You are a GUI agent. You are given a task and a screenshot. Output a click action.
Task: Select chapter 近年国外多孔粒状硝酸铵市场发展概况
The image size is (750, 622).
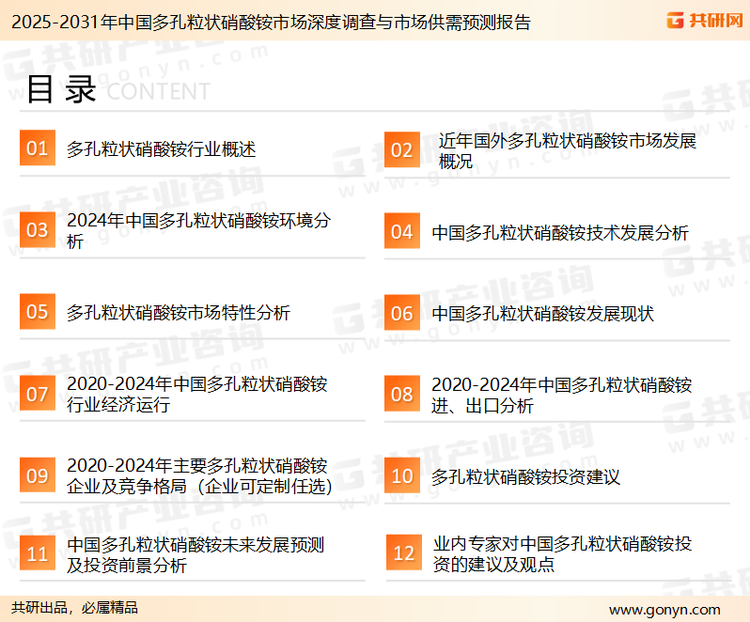click(567, 151)
